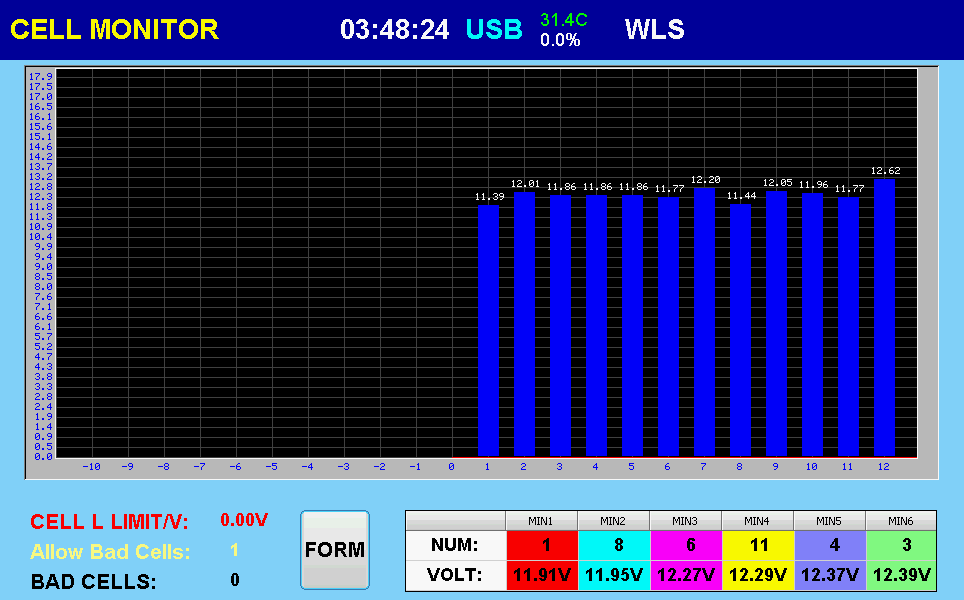The width and height of the screenshot is (964, 600).
Task: Click the green 12.39V voltage cell
Action: 900,575
